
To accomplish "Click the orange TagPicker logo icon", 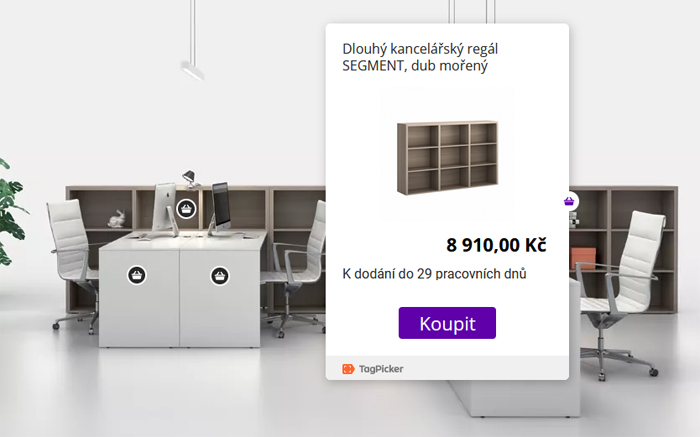I will [x=348, y=369].
